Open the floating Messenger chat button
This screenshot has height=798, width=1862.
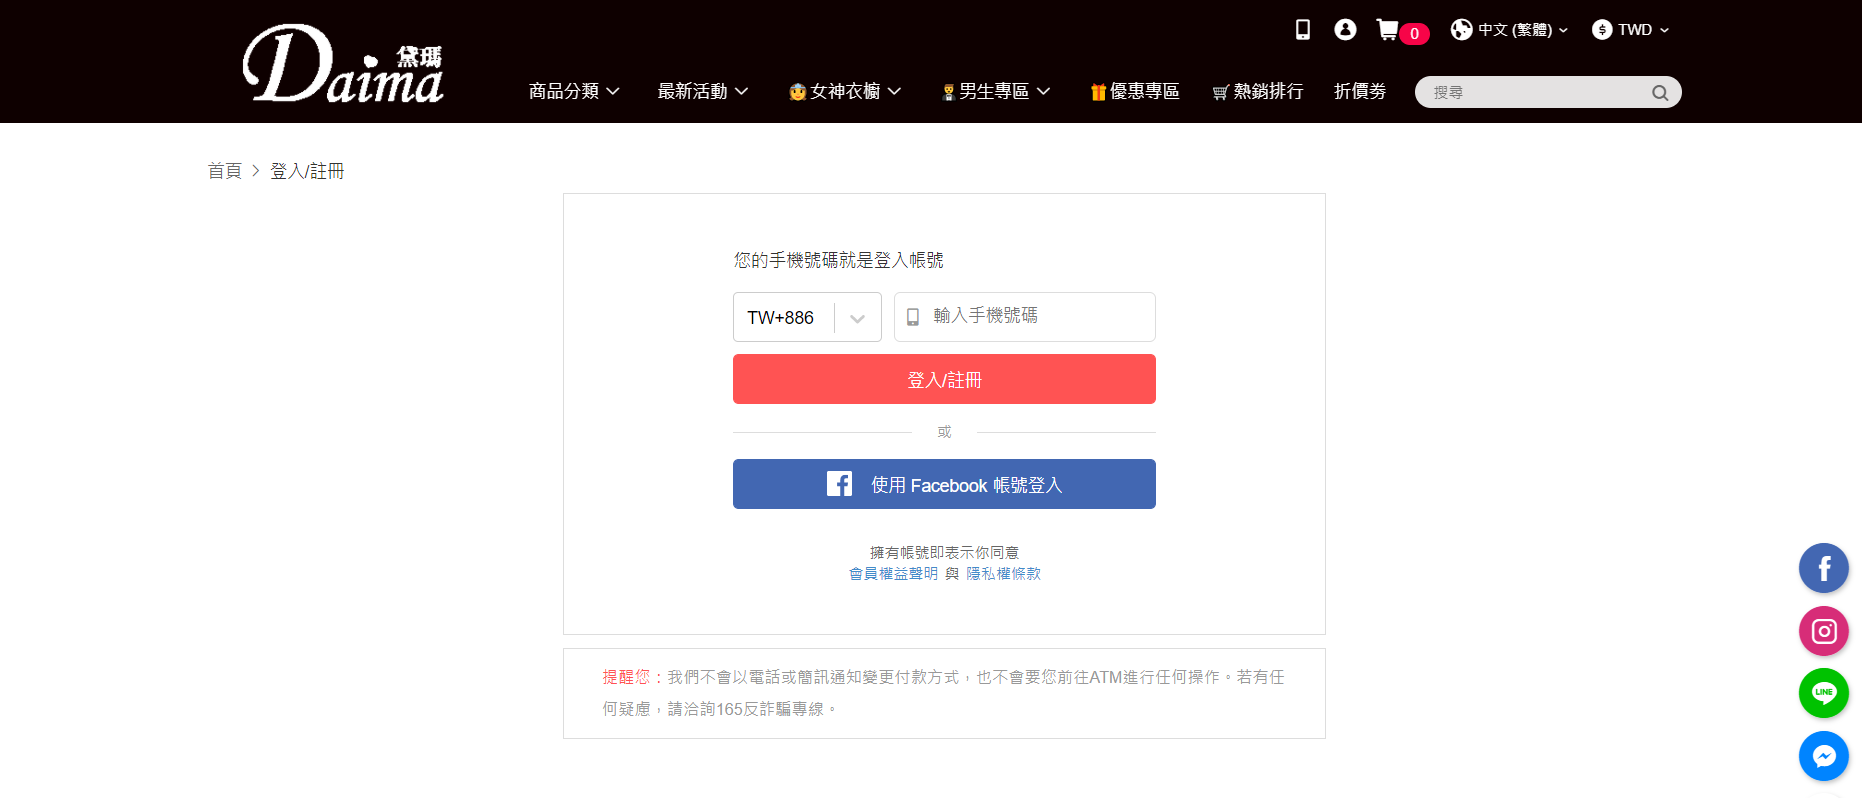point(1824,756)
